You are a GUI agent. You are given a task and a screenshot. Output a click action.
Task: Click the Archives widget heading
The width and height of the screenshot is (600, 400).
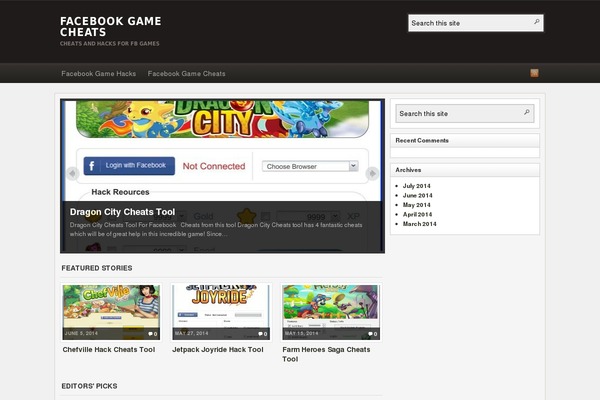pyautogui.click(x=408, y=170)
